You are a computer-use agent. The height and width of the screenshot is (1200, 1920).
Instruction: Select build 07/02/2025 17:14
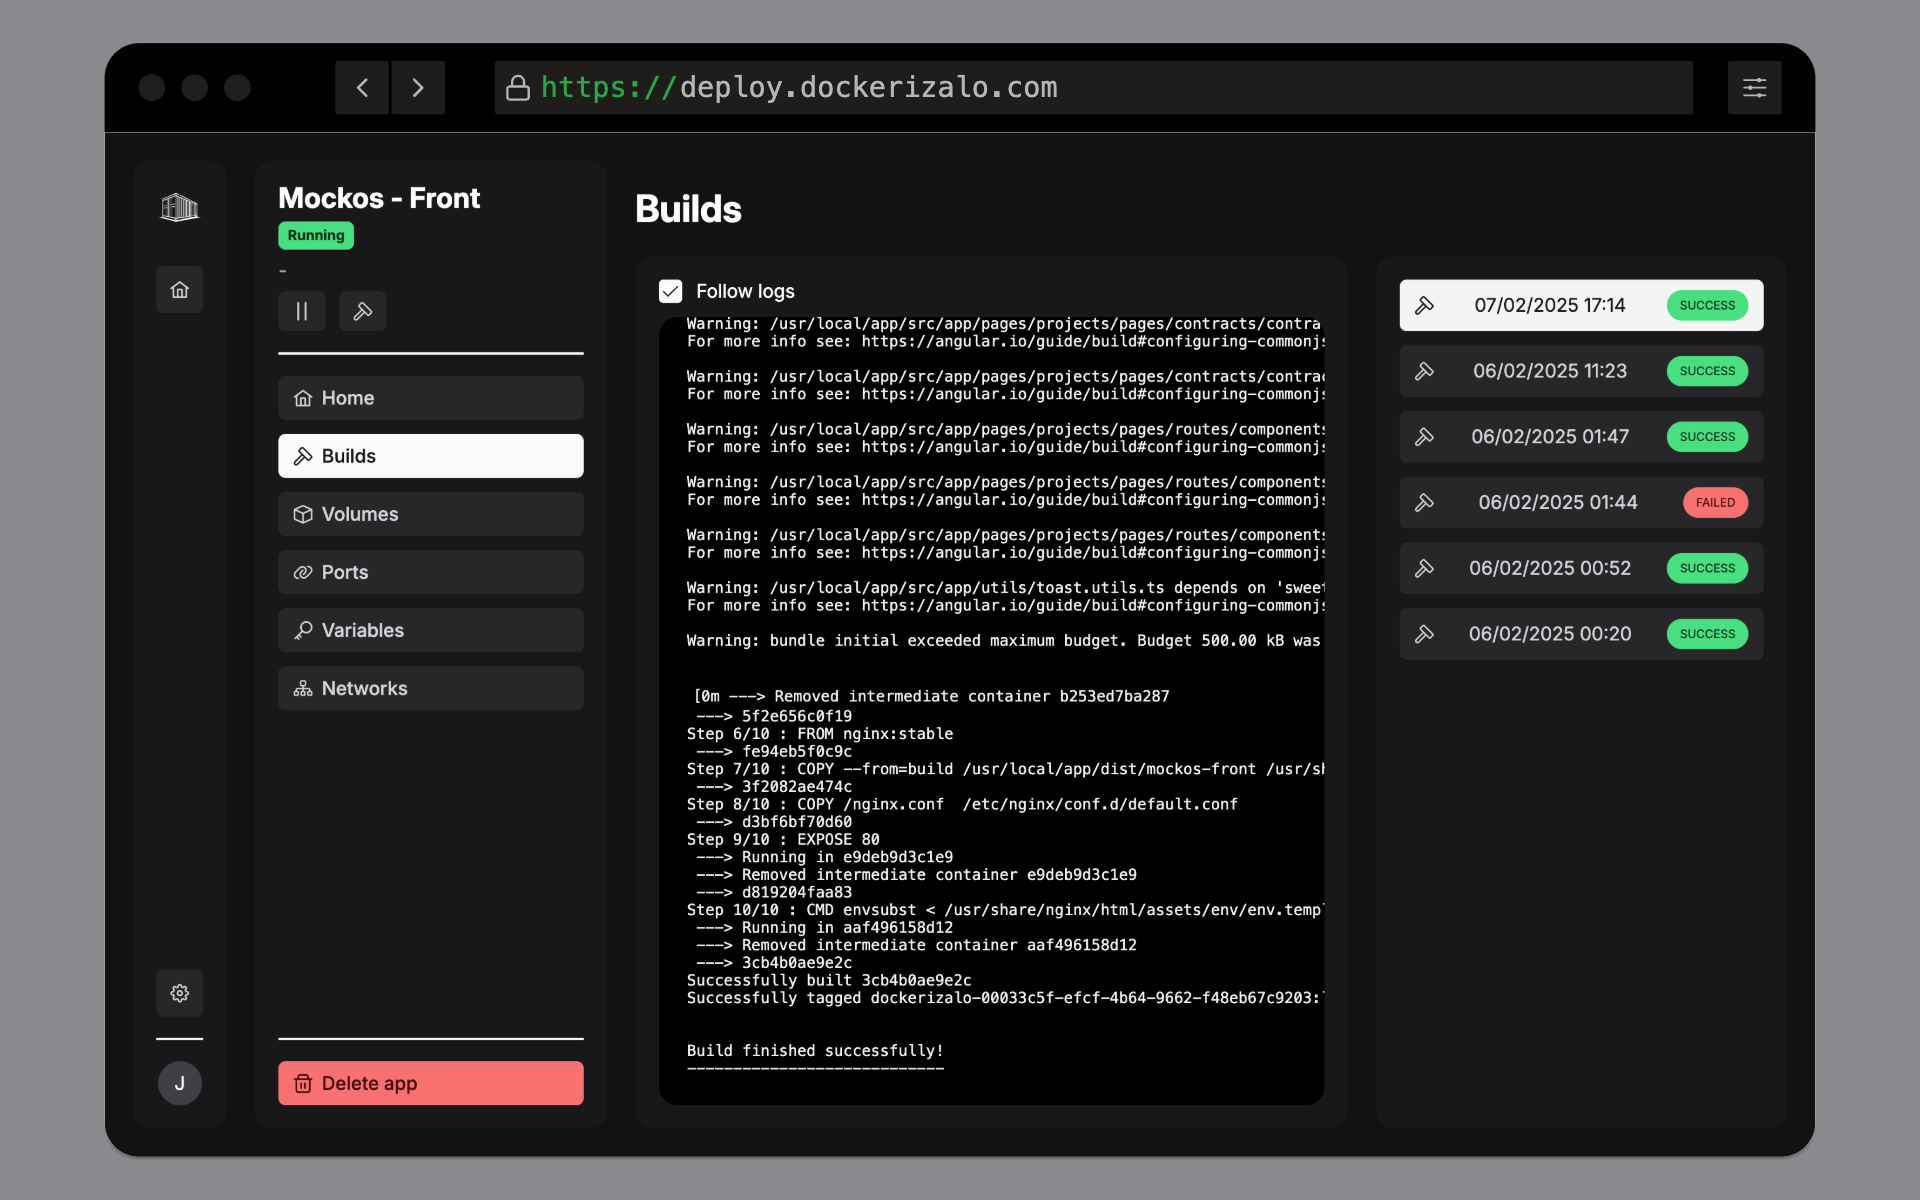[x=1581, y=305]
